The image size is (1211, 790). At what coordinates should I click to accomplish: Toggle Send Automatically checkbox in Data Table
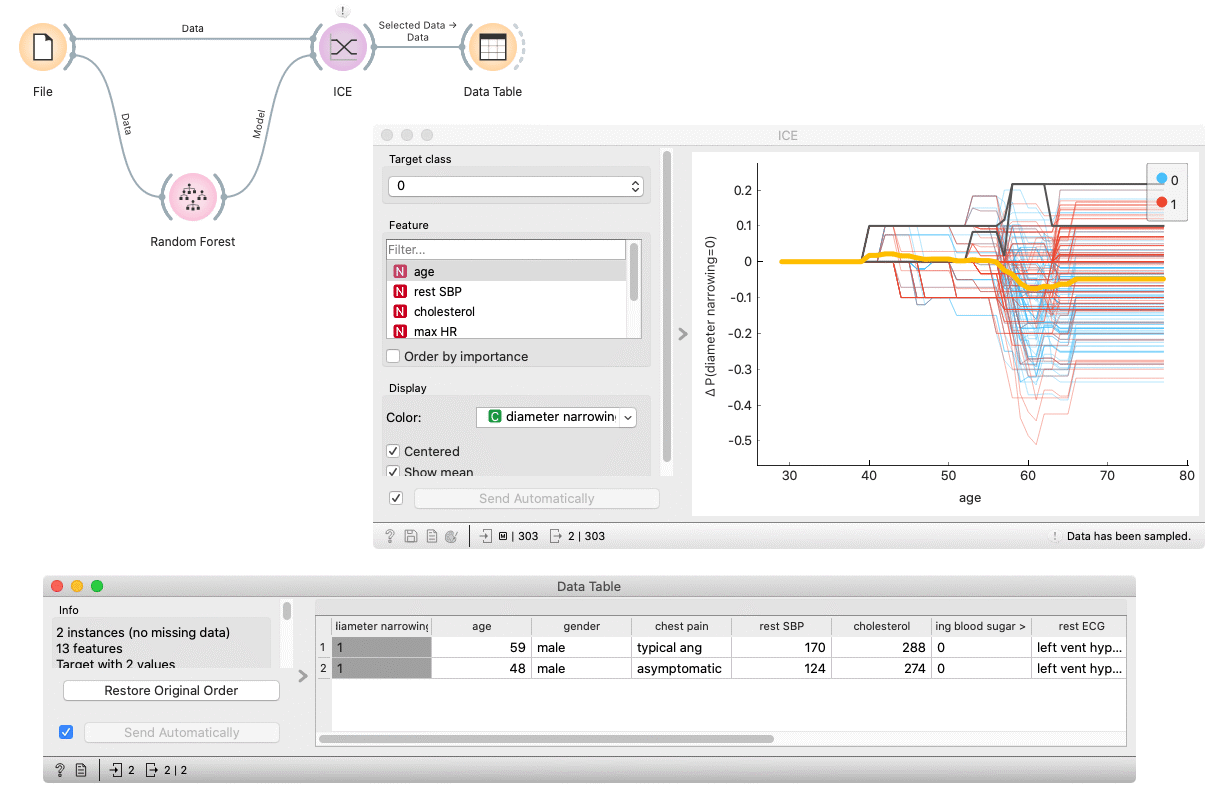coord(66,732)
